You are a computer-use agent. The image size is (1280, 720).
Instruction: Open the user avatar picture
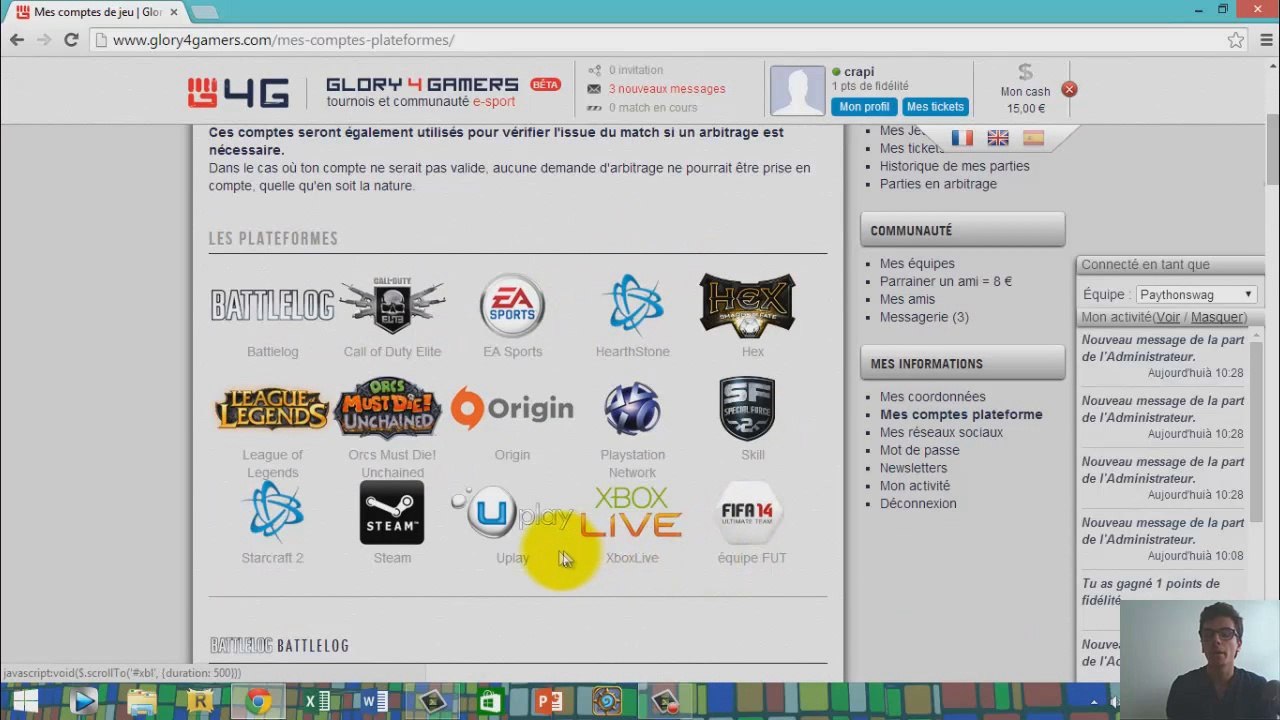pyautogui.click(x=797, y=90)
